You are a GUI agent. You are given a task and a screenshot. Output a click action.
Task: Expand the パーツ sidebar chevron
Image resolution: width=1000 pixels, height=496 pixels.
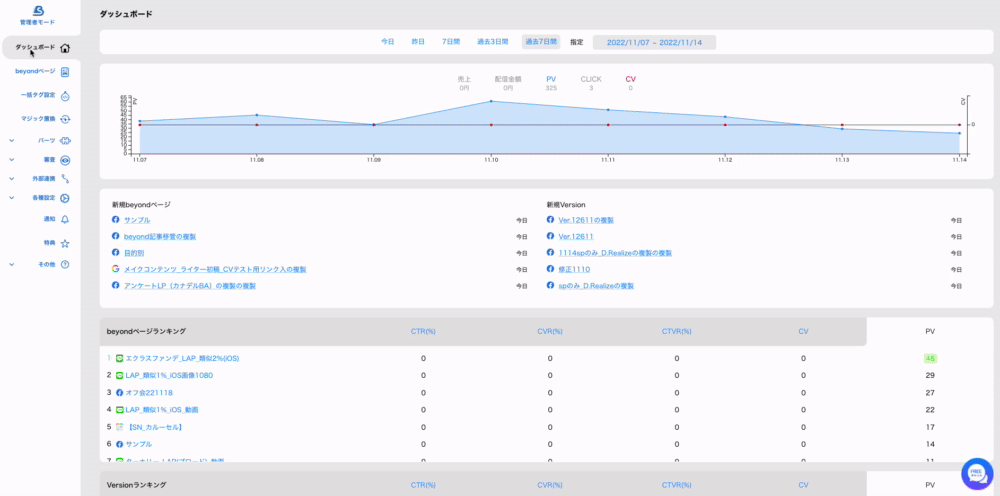pos(11,141)
